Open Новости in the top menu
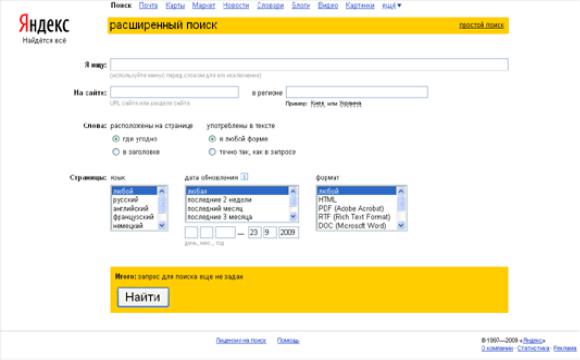This screenshot has height=360, width=580. pyautogui.click(x=236, y=6)
